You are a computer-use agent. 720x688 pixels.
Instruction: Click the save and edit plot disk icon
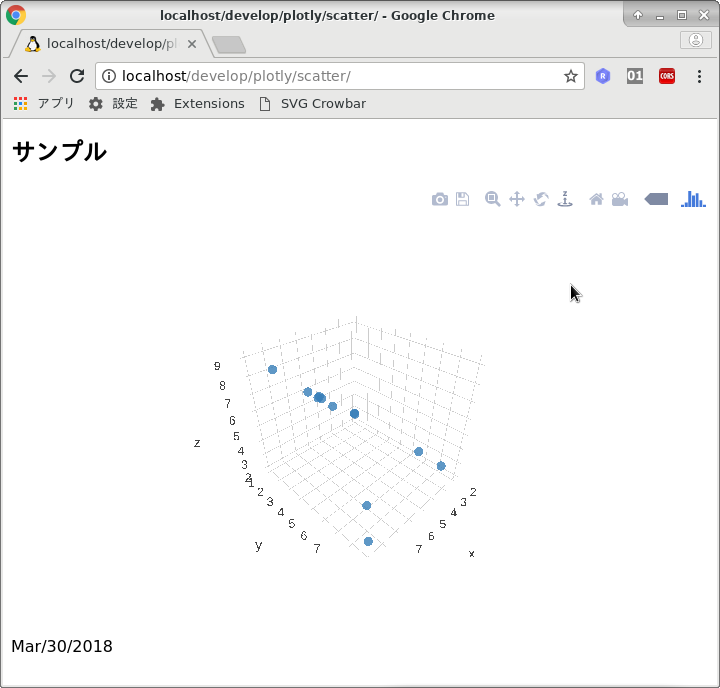(x=462, y=199)
